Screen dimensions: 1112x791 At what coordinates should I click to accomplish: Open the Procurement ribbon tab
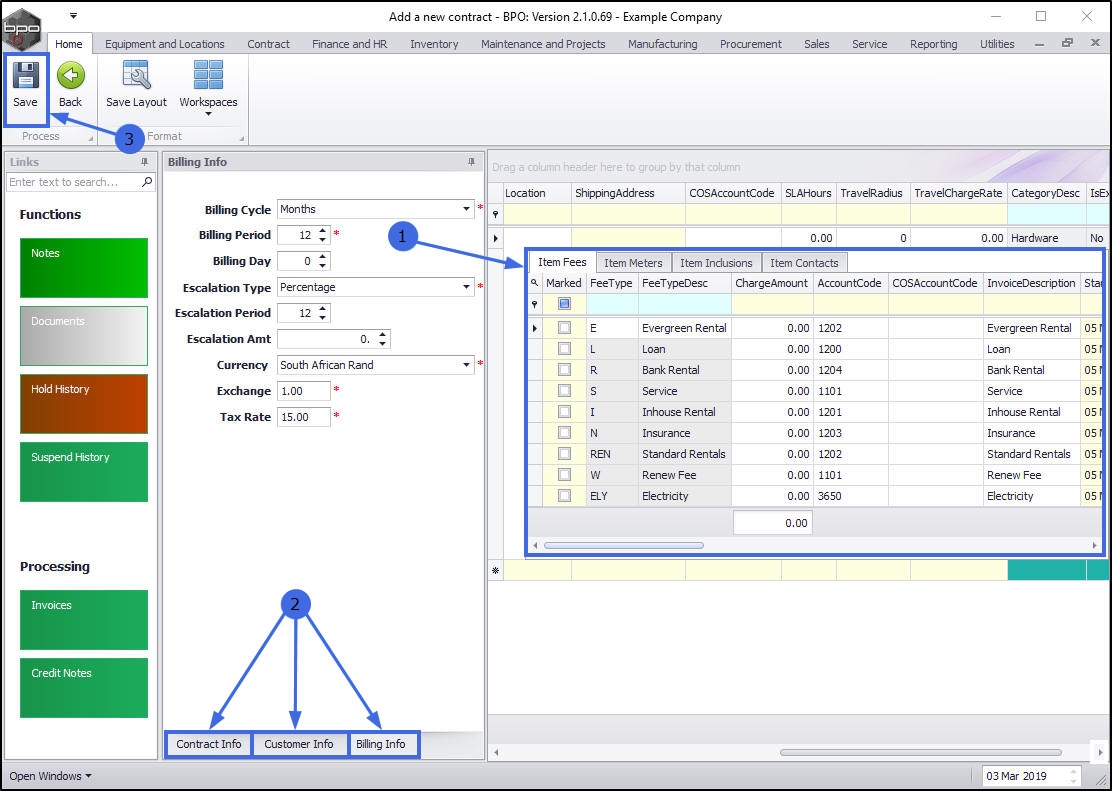coord(750,44)
